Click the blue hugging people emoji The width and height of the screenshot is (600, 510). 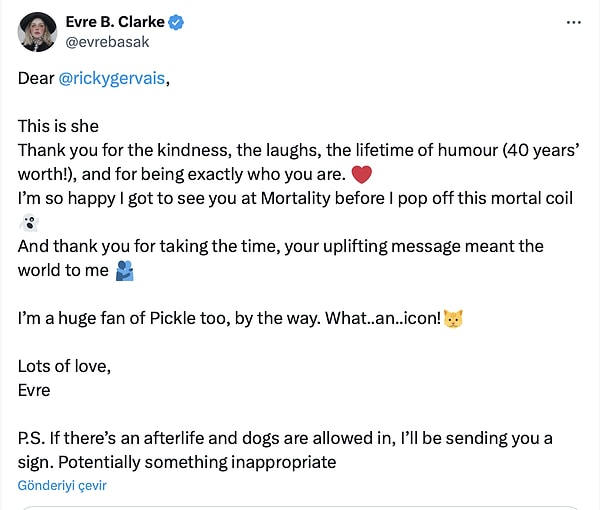[125, 271]
